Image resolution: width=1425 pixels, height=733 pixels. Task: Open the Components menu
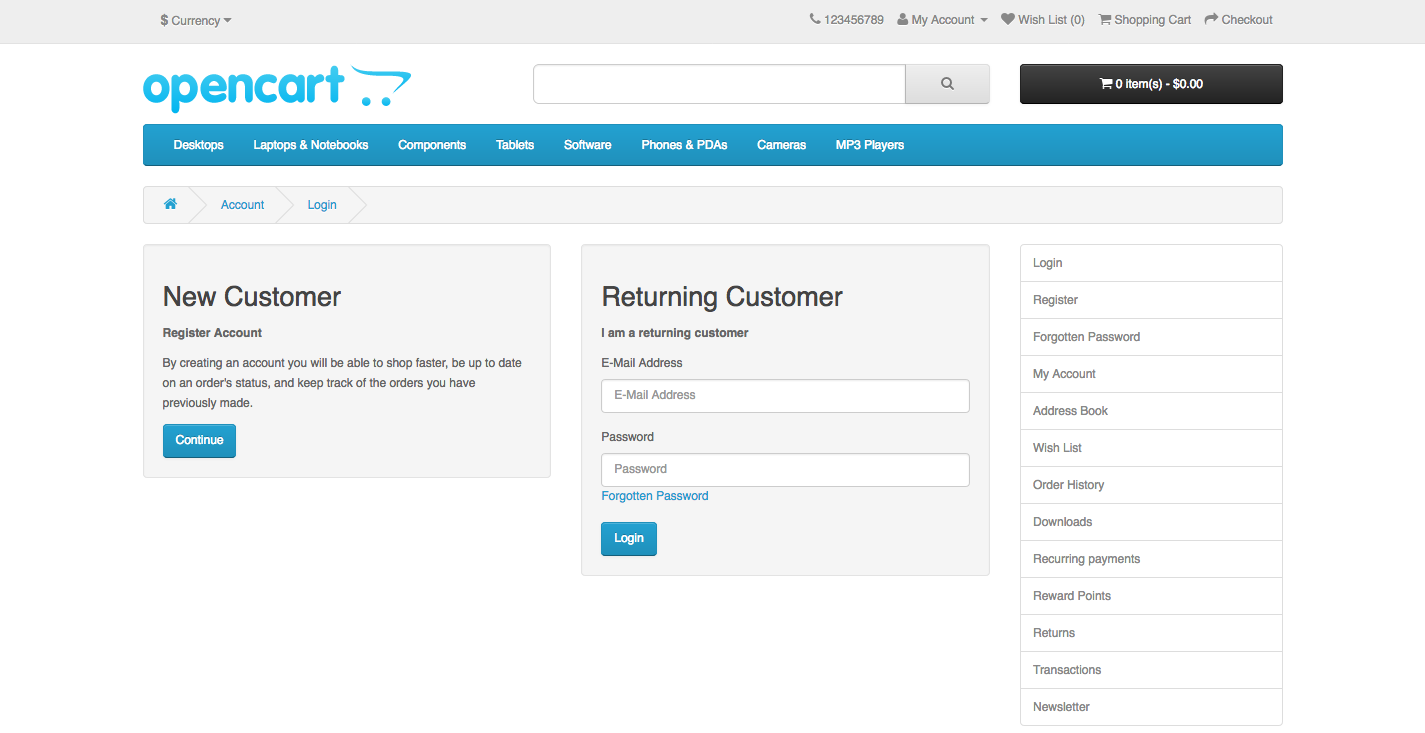432,145
